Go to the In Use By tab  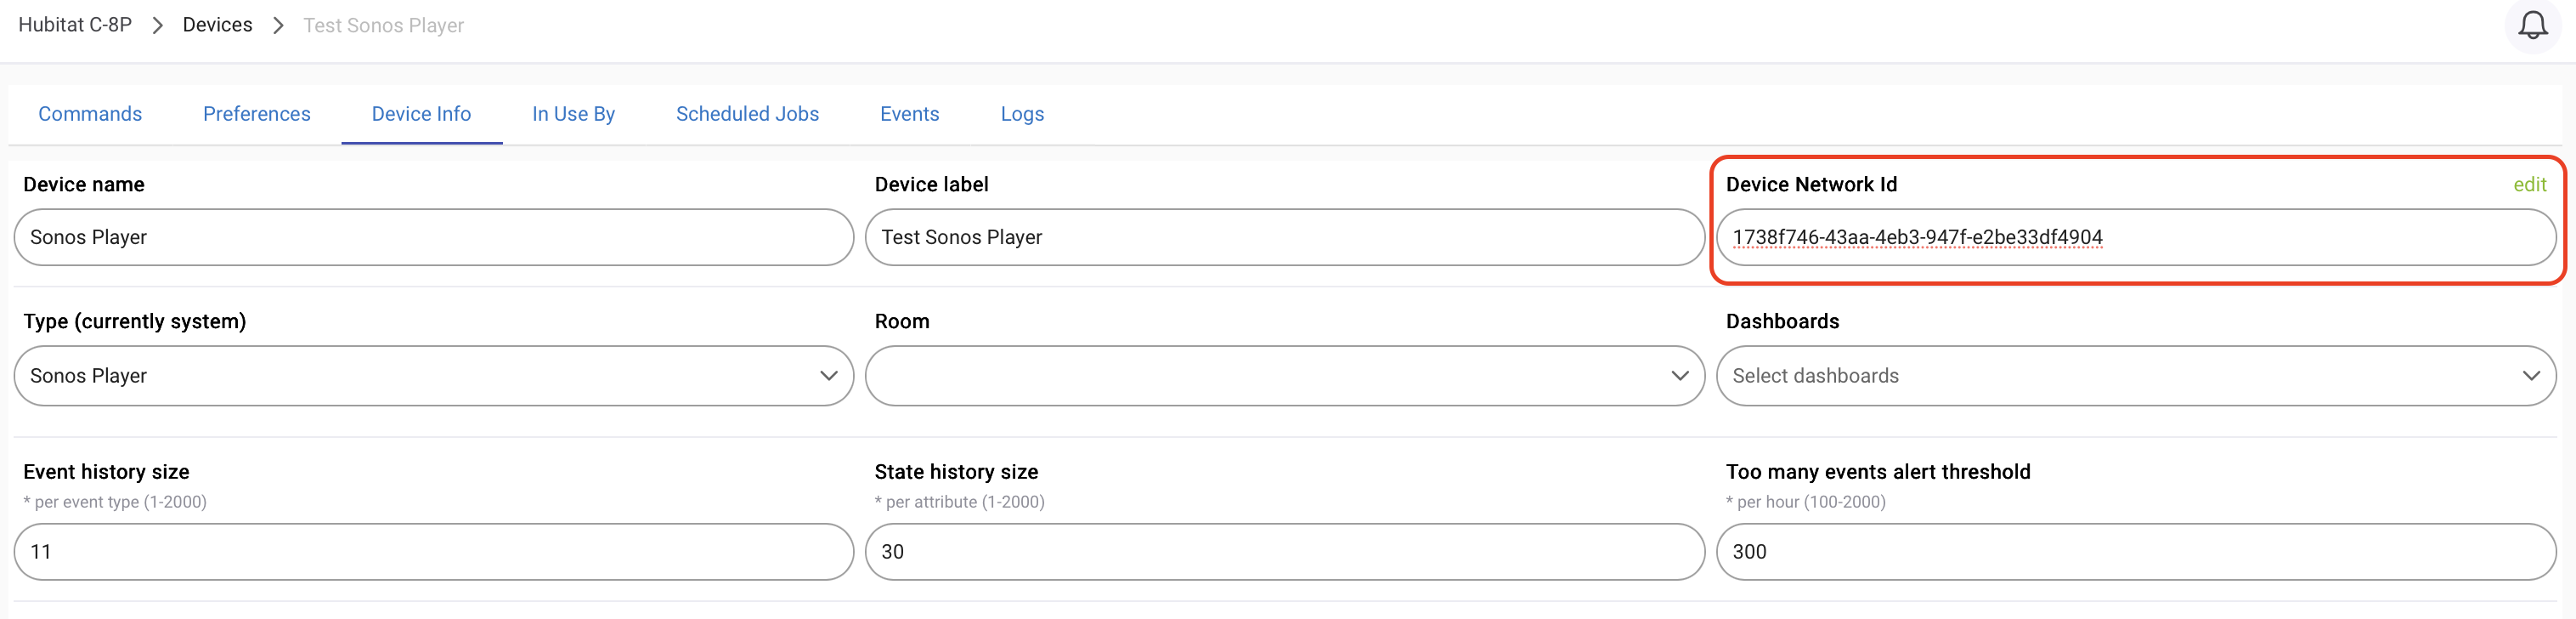tap(573, 114)
